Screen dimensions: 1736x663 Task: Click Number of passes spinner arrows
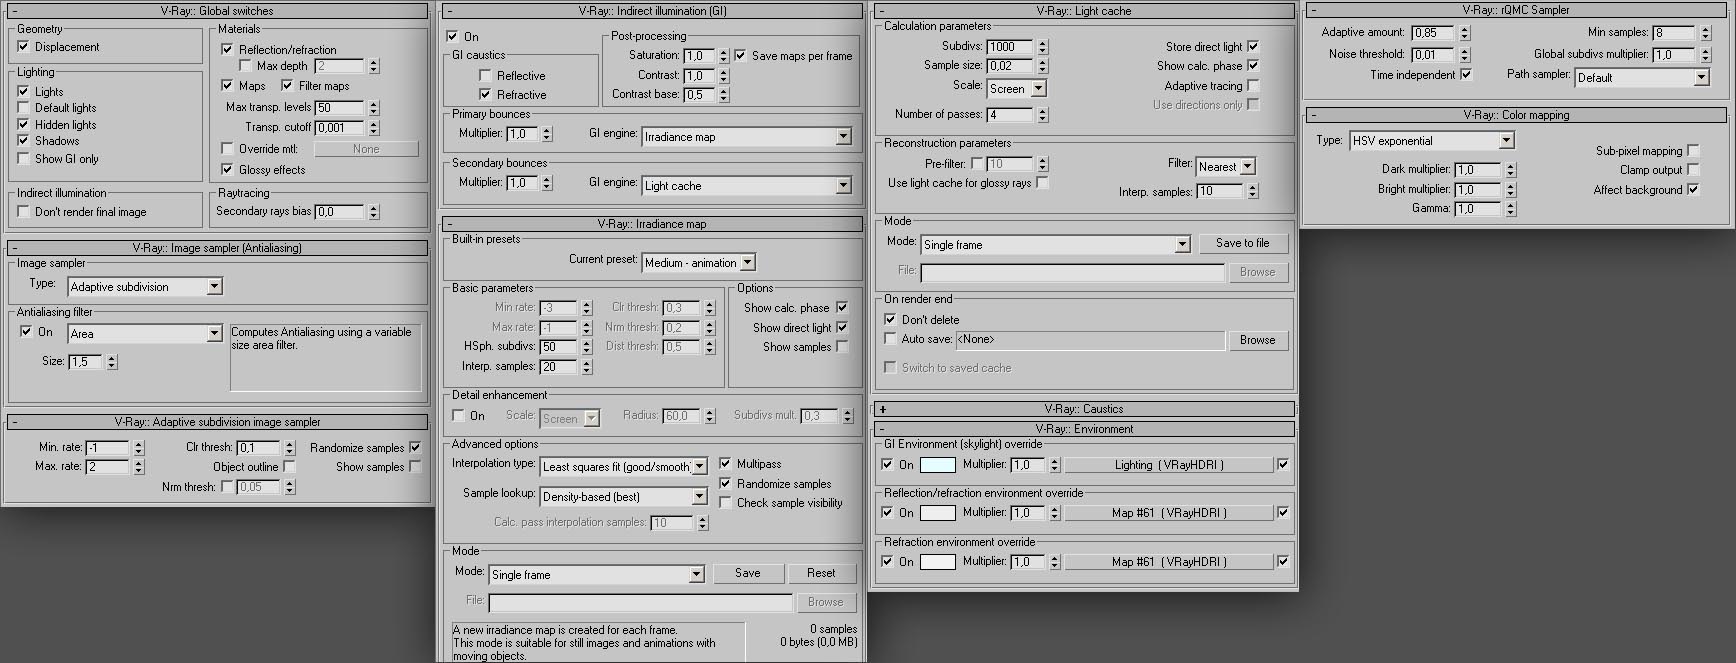point(1042,115)
